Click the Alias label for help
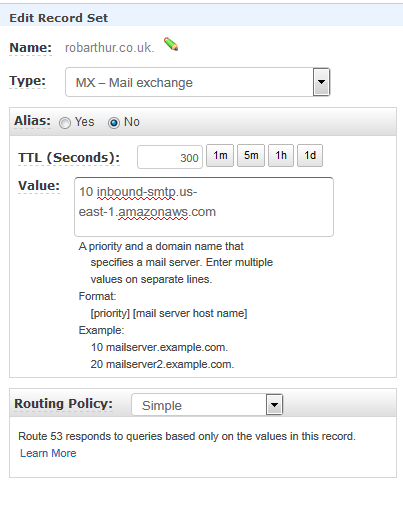The height and width of the screenshot is (509, 403). pos(32,121)
